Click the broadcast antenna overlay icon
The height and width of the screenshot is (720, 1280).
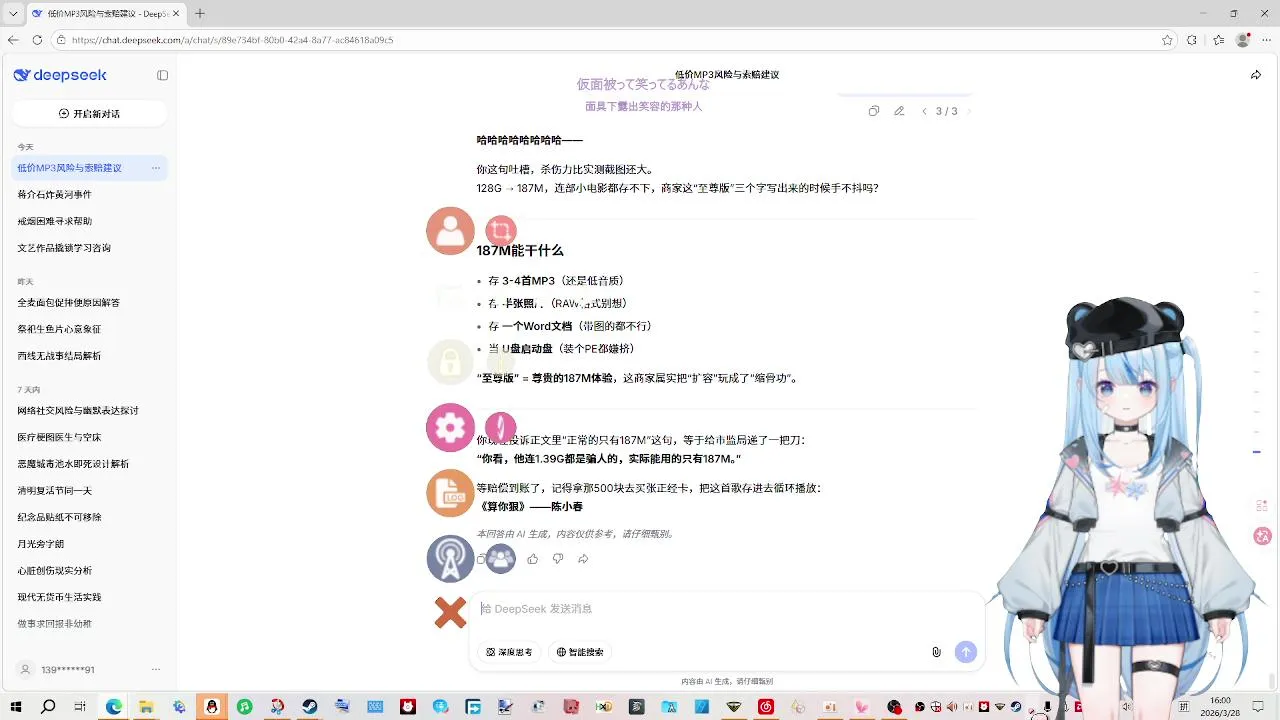(x=450, y=559)
